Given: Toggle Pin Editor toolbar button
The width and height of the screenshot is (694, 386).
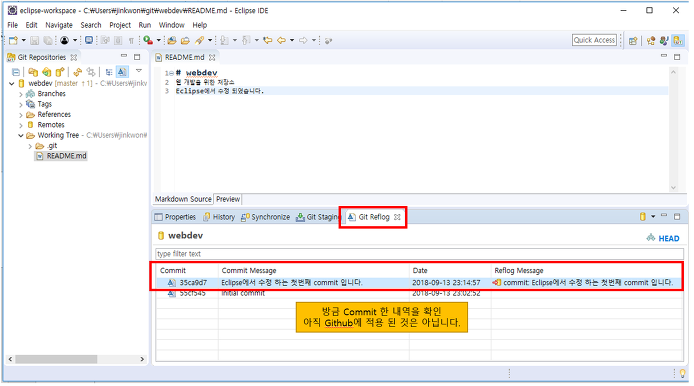Looking at the screenshot, I should pyautogui.click(x=328, y=40).
